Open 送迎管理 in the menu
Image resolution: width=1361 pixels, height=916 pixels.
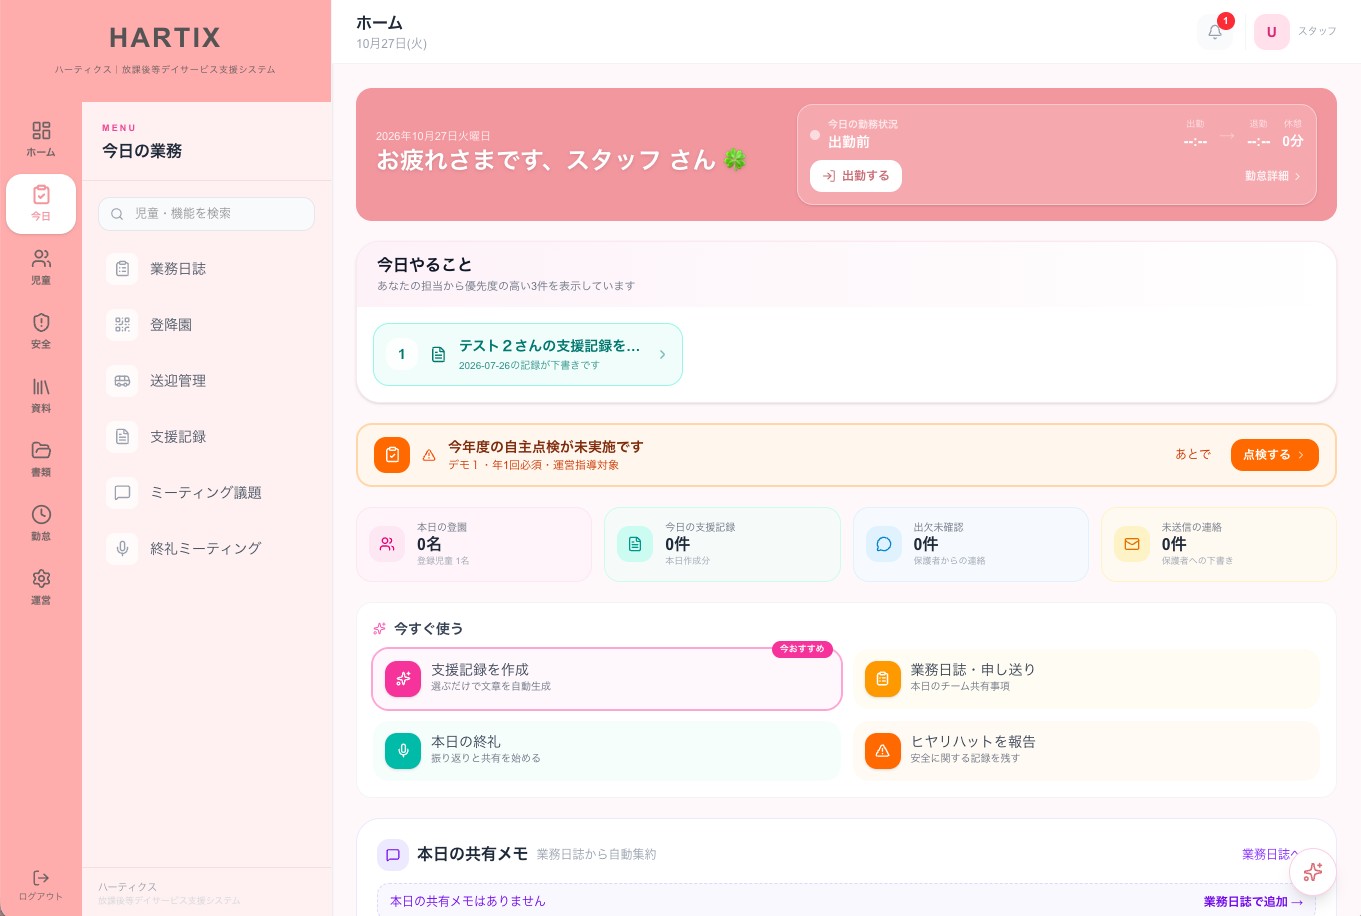tap(206, 381)
